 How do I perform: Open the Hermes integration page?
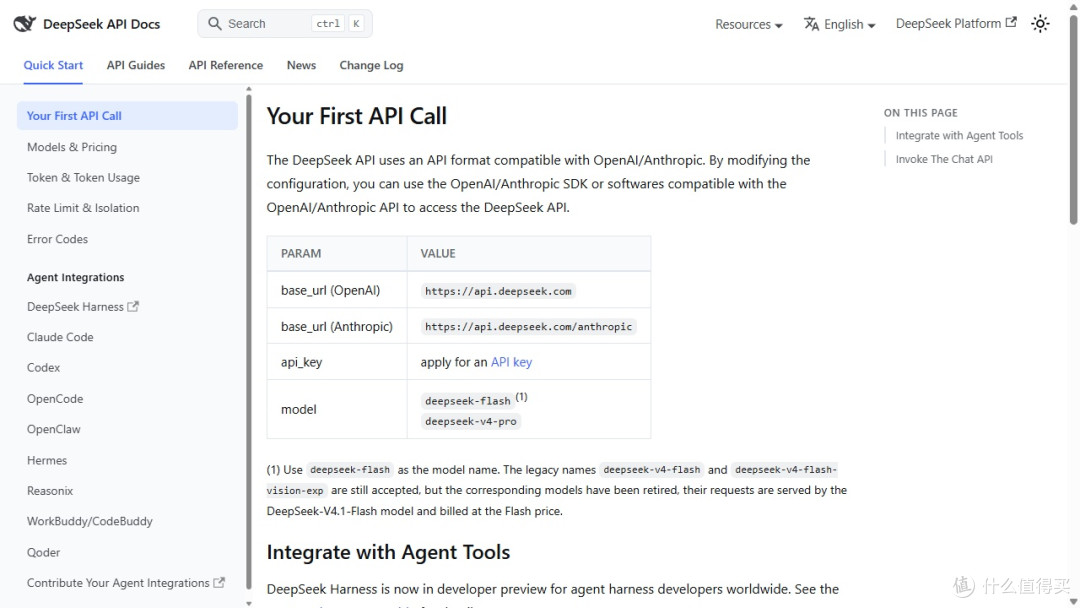pos(47,460)
